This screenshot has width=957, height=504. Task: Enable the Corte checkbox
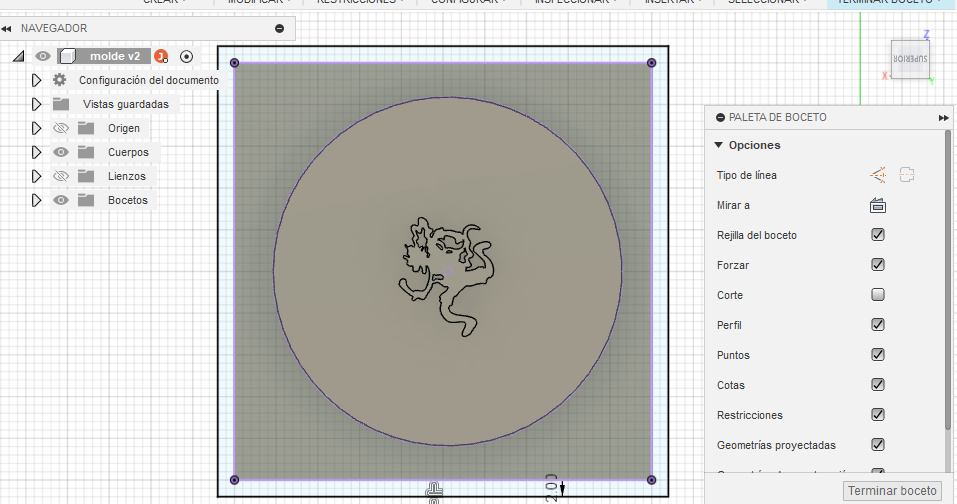pyautogui.click(x=878, y=295)
